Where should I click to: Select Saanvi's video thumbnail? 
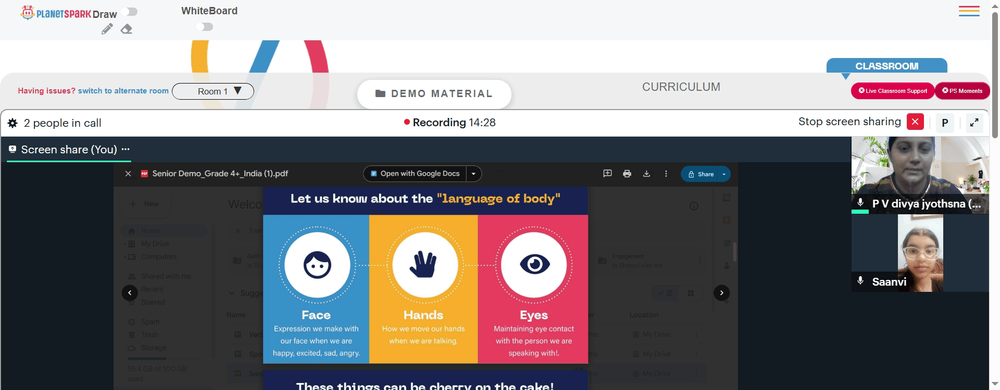[920, 253]
